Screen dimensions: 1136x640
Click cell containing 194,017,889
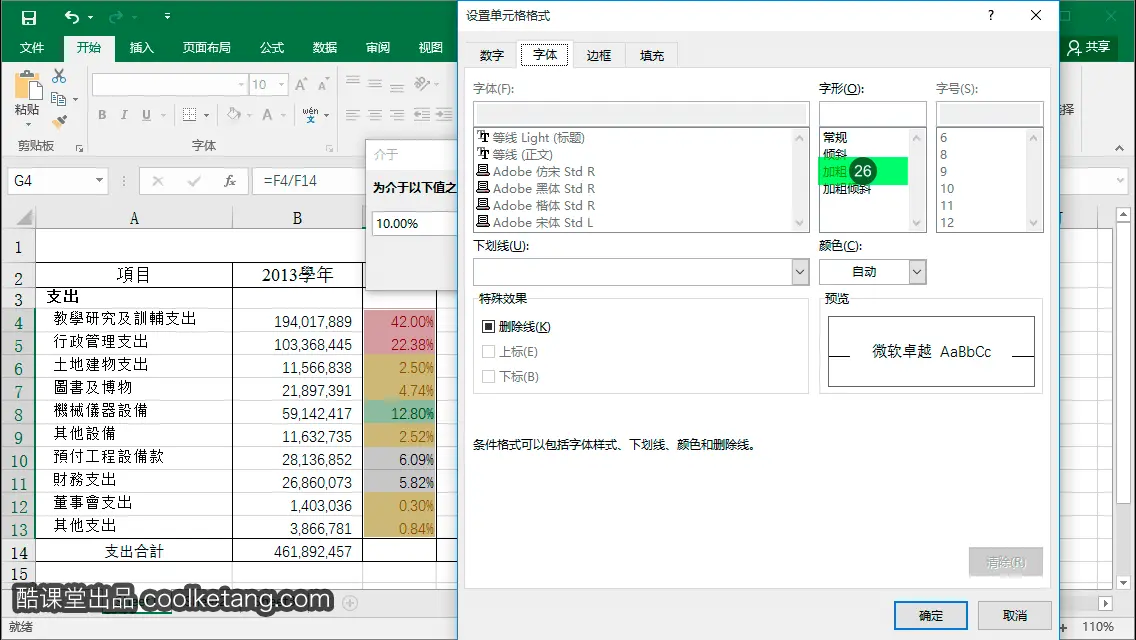pyautogui.click(x=297, y=321)
